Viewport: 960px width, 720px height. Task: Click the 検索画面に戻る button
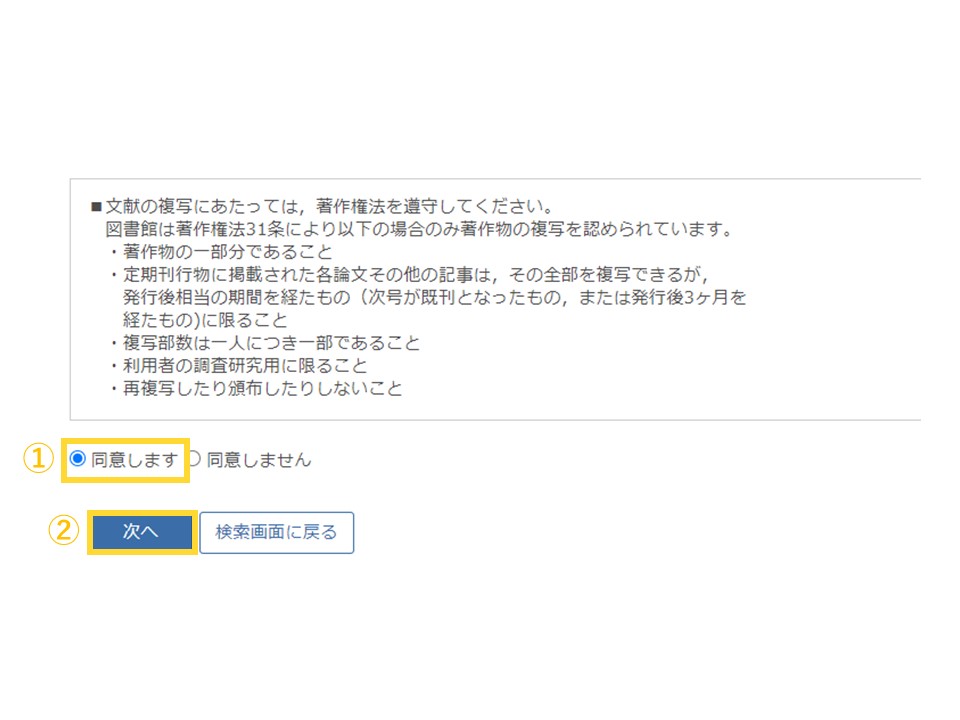(277, 533)
